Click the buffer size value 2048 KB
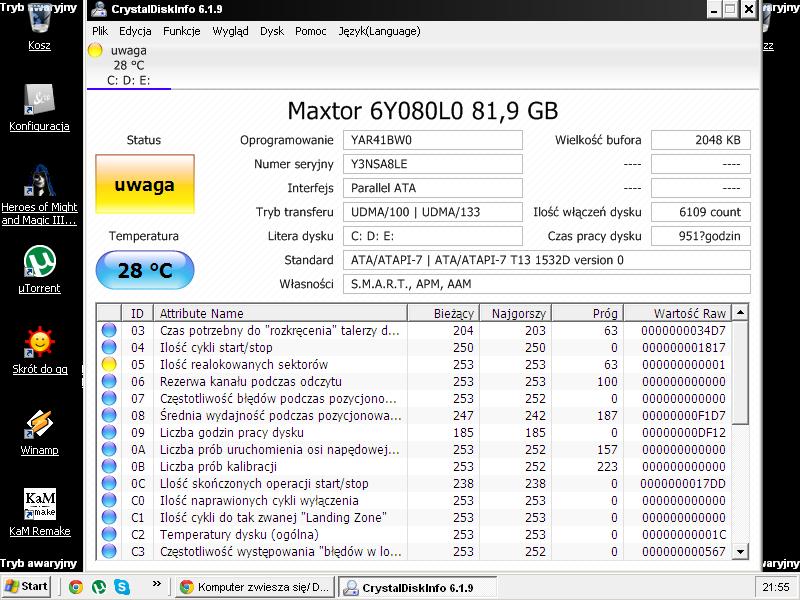800x600 pixels. (x=701, y=140)
